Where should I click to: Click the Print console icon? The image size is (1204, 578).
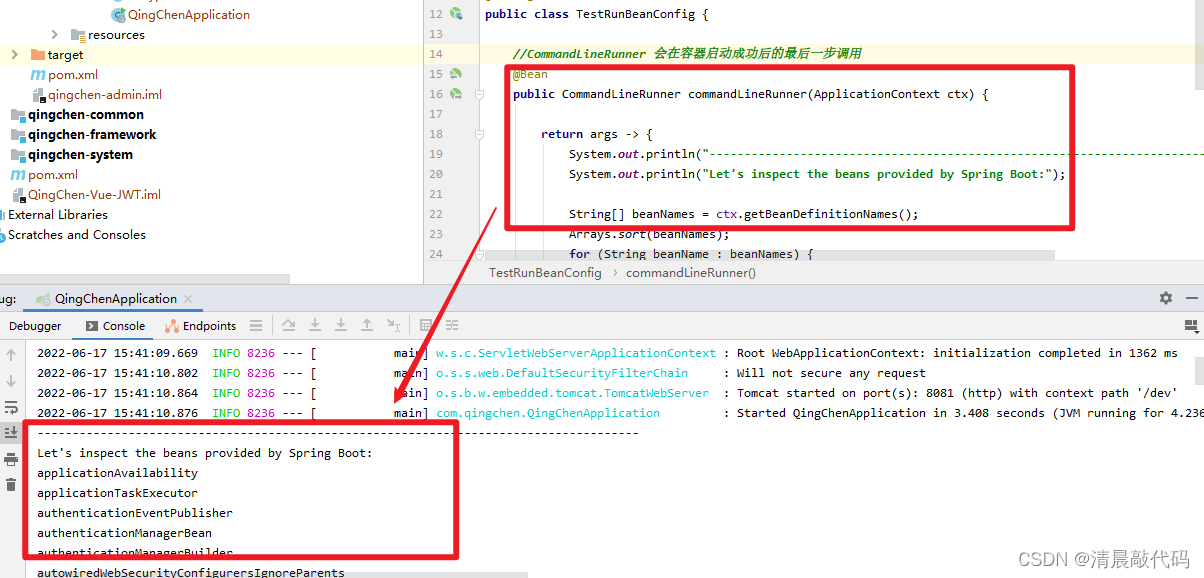tap(11, 459)
